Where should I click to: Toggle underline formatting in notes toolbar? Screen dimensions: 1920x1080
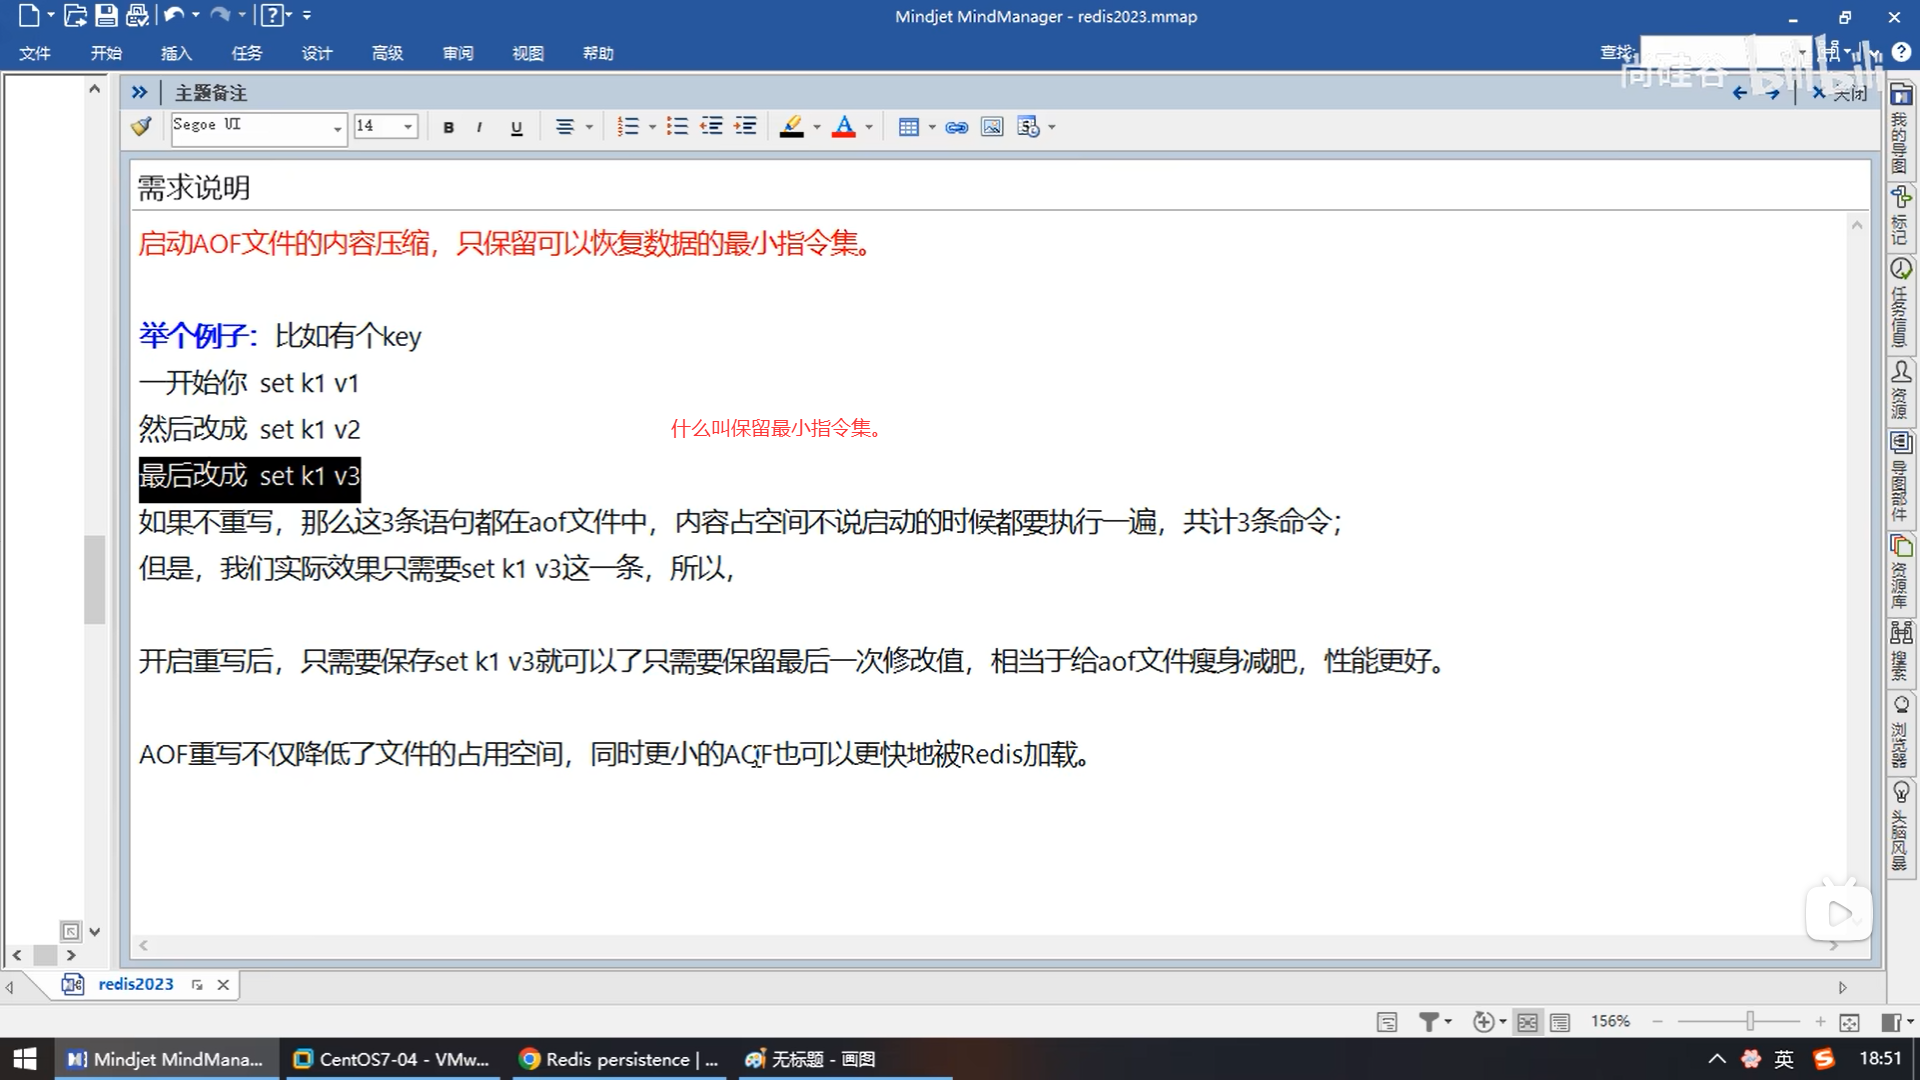point(516,127)
